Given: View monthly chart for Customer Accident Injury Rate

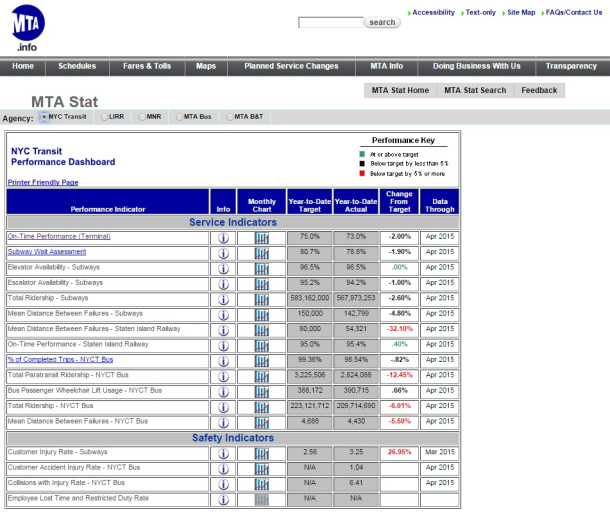Looking at the screenshot, I should tap(261, 469).
